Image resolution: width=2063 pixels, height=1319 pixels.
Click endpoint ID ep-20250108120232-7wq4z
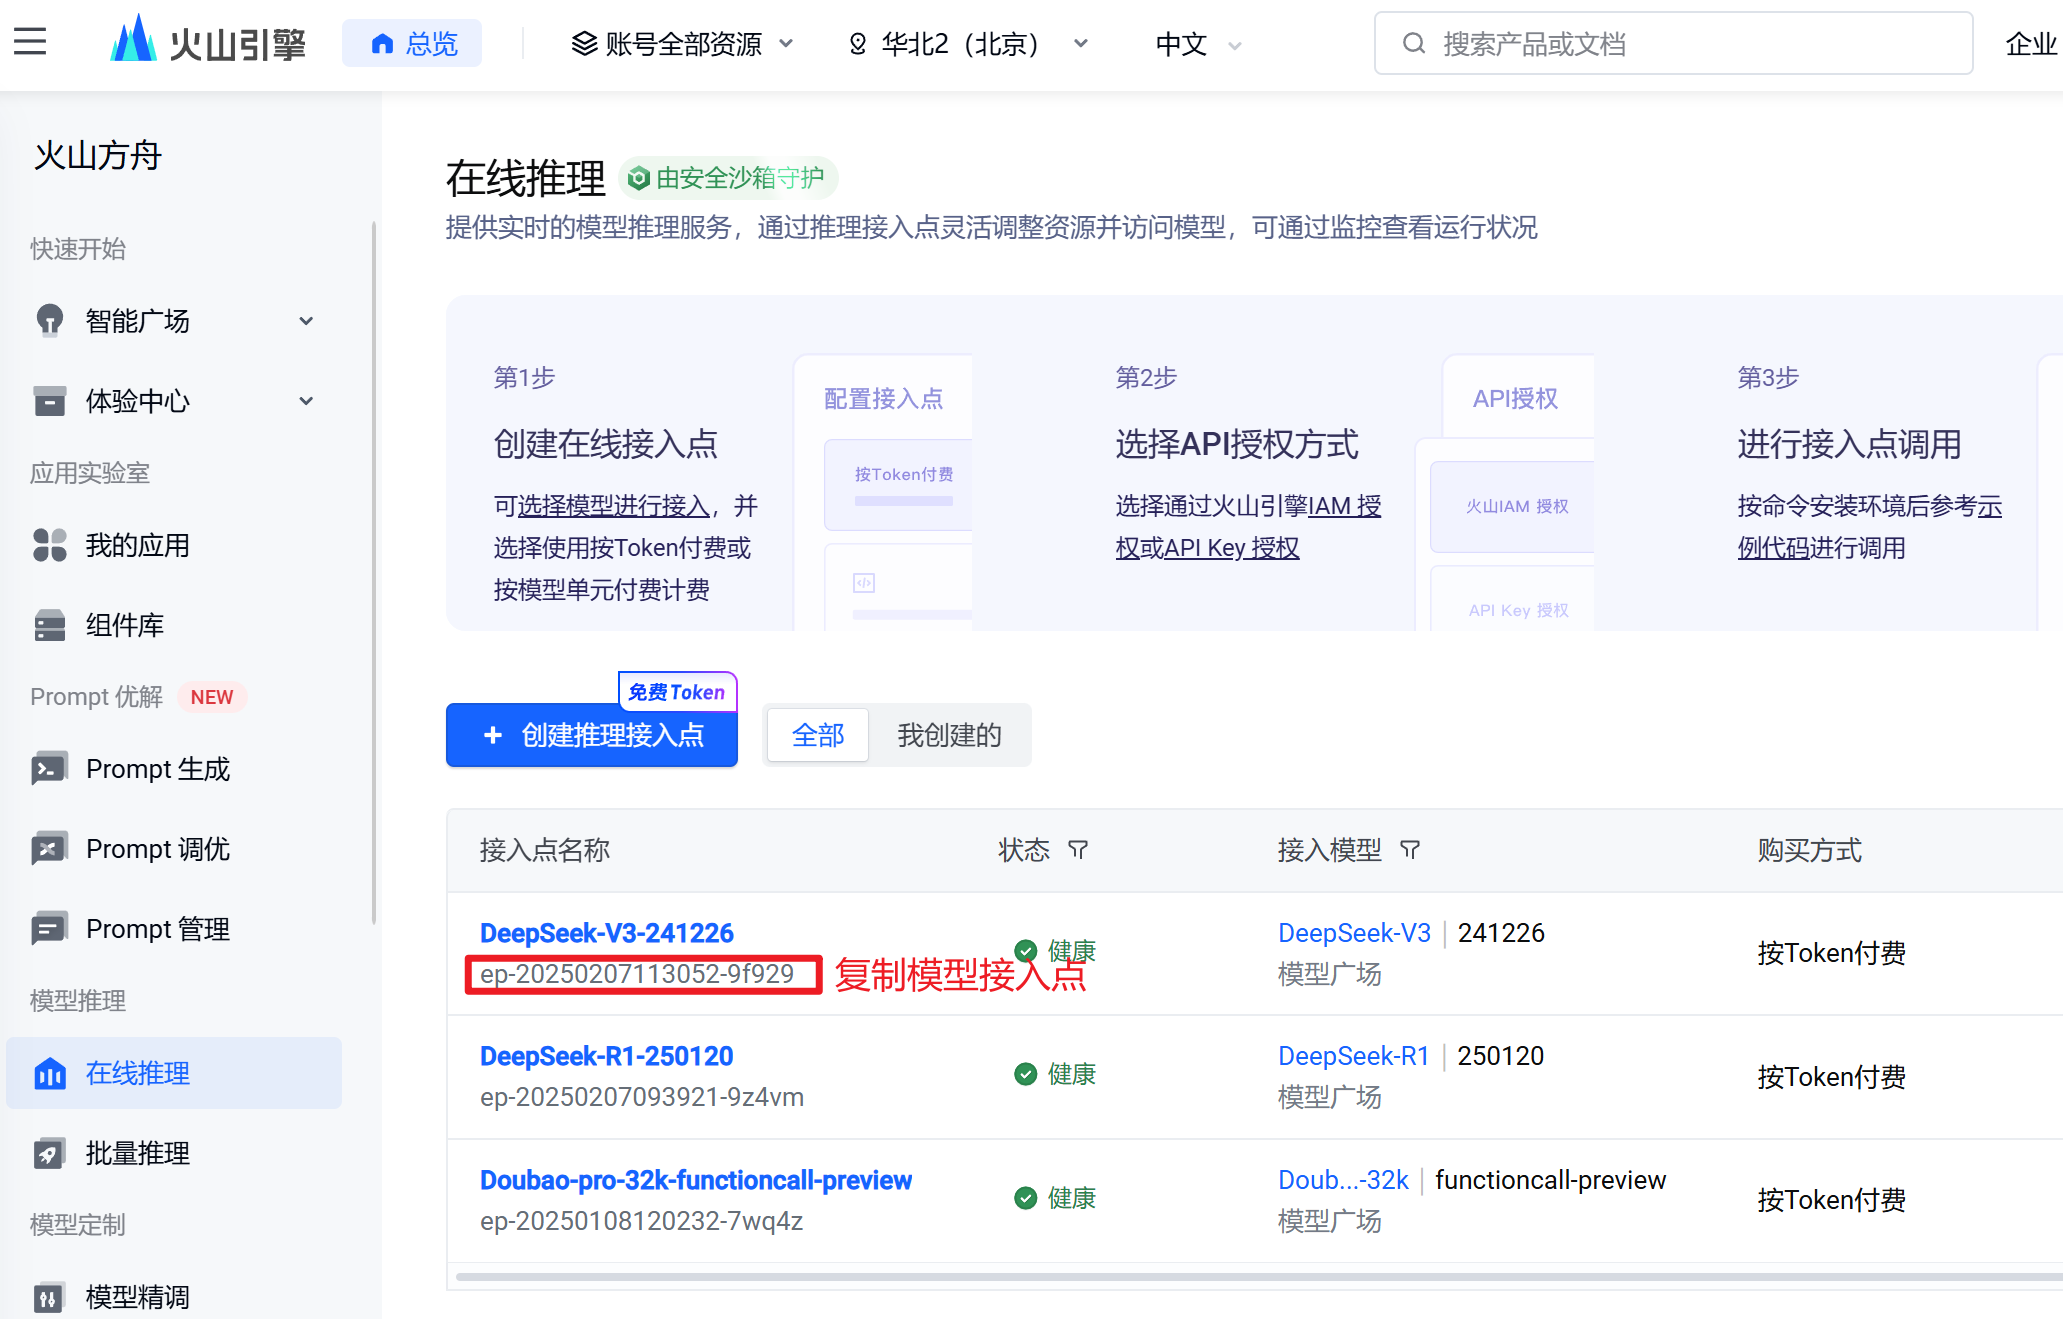point(641,1221)
